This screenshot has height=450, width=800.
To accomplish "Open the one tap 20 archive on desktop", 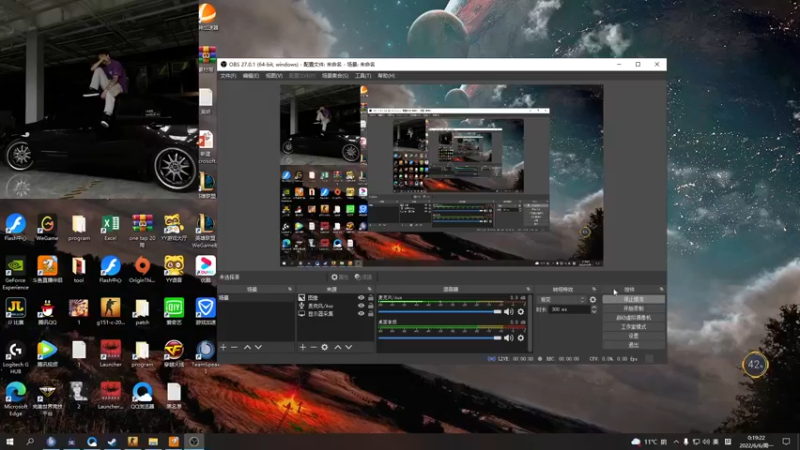I will [142, 231].
